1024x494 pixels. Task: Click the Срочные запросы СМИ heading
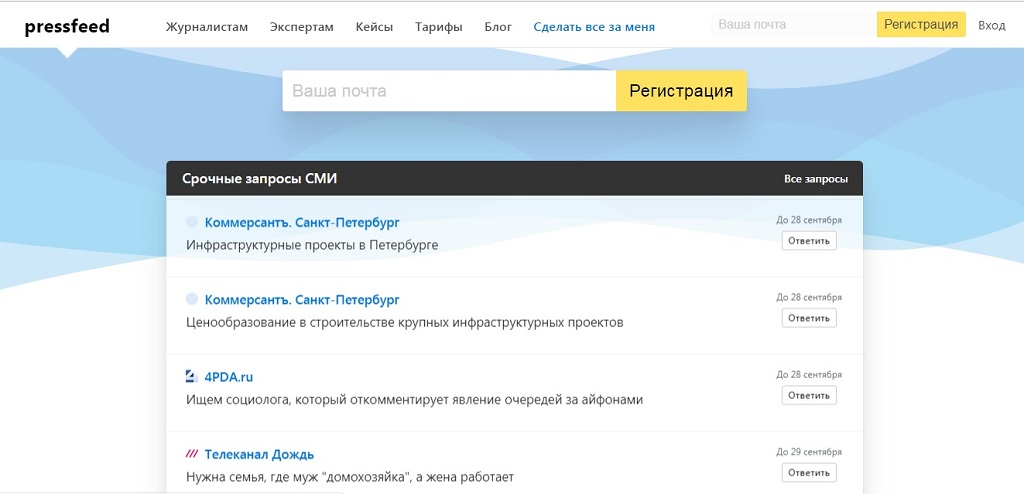(x=259, y=178)
